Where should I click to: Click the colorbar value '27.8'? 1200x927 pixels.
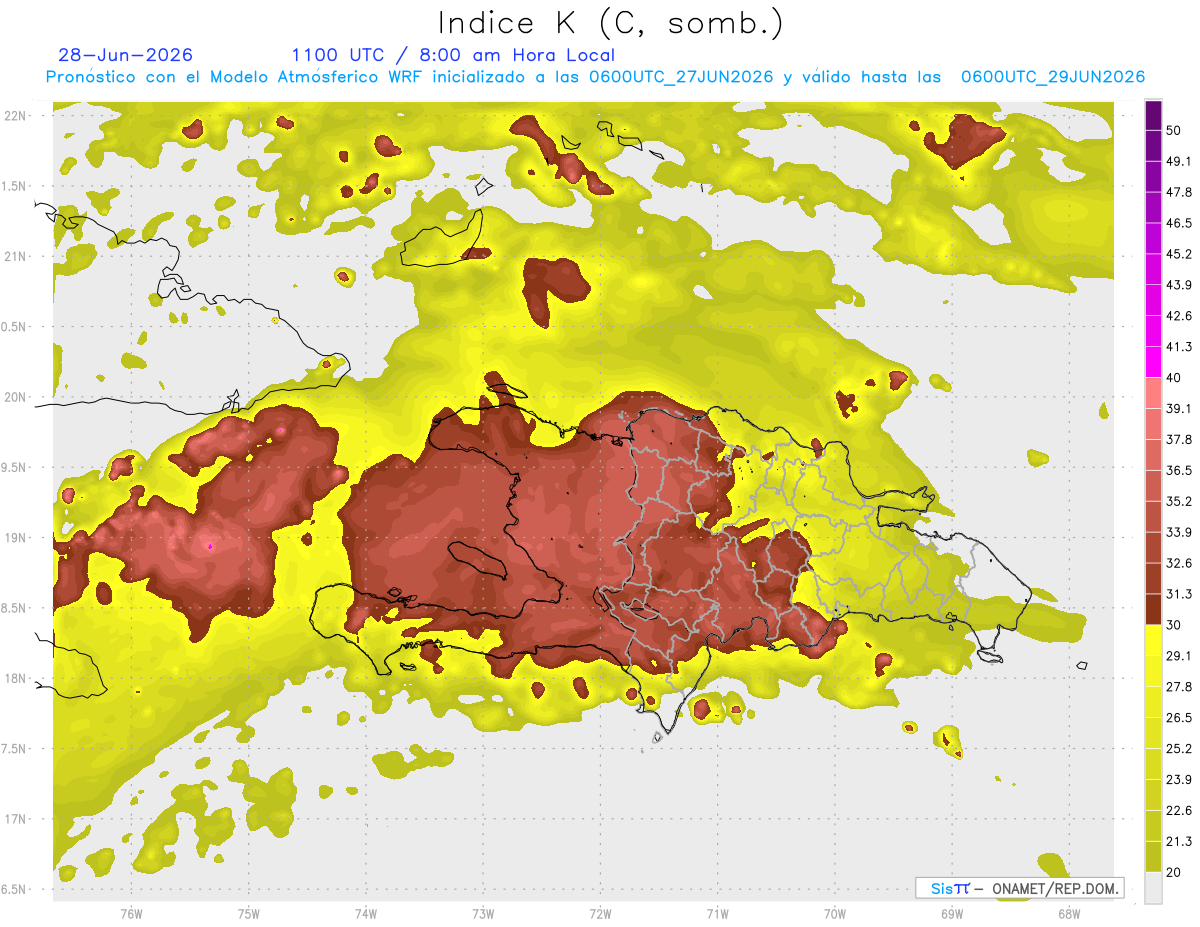(x=1179, y=686)
